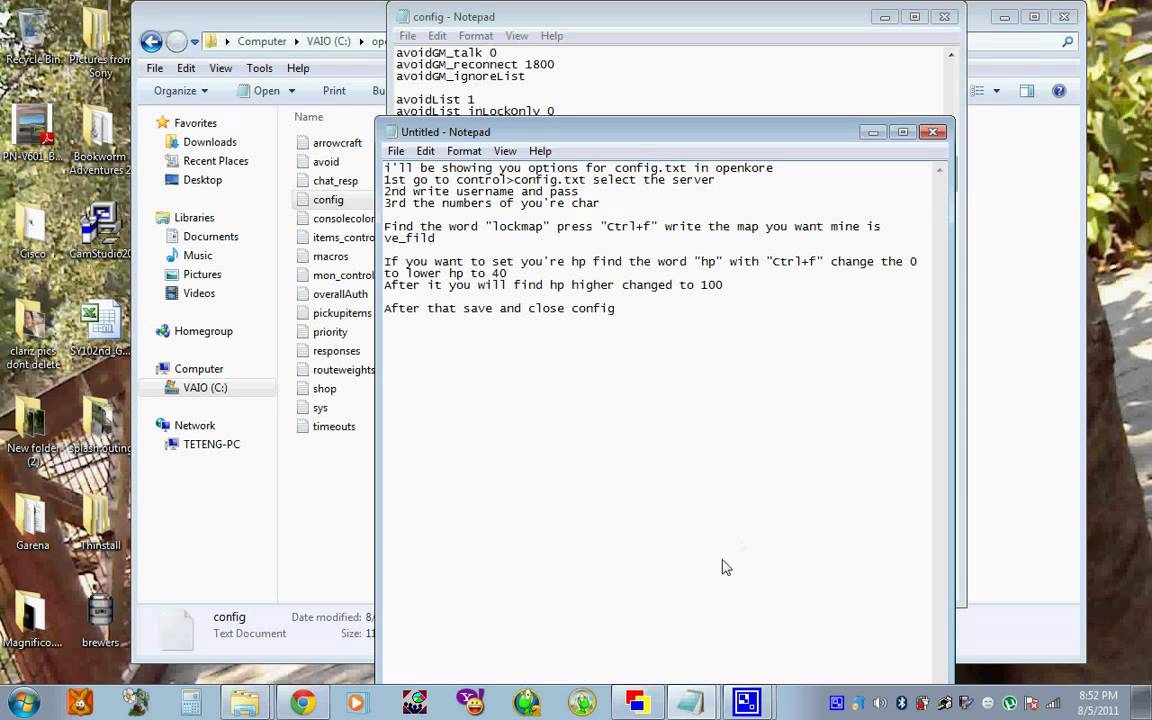Expand the VAIO (C:) breadcrumb arrow
Image resolution: width=1152 pixels, height=720 pixels.
point(362,41)
